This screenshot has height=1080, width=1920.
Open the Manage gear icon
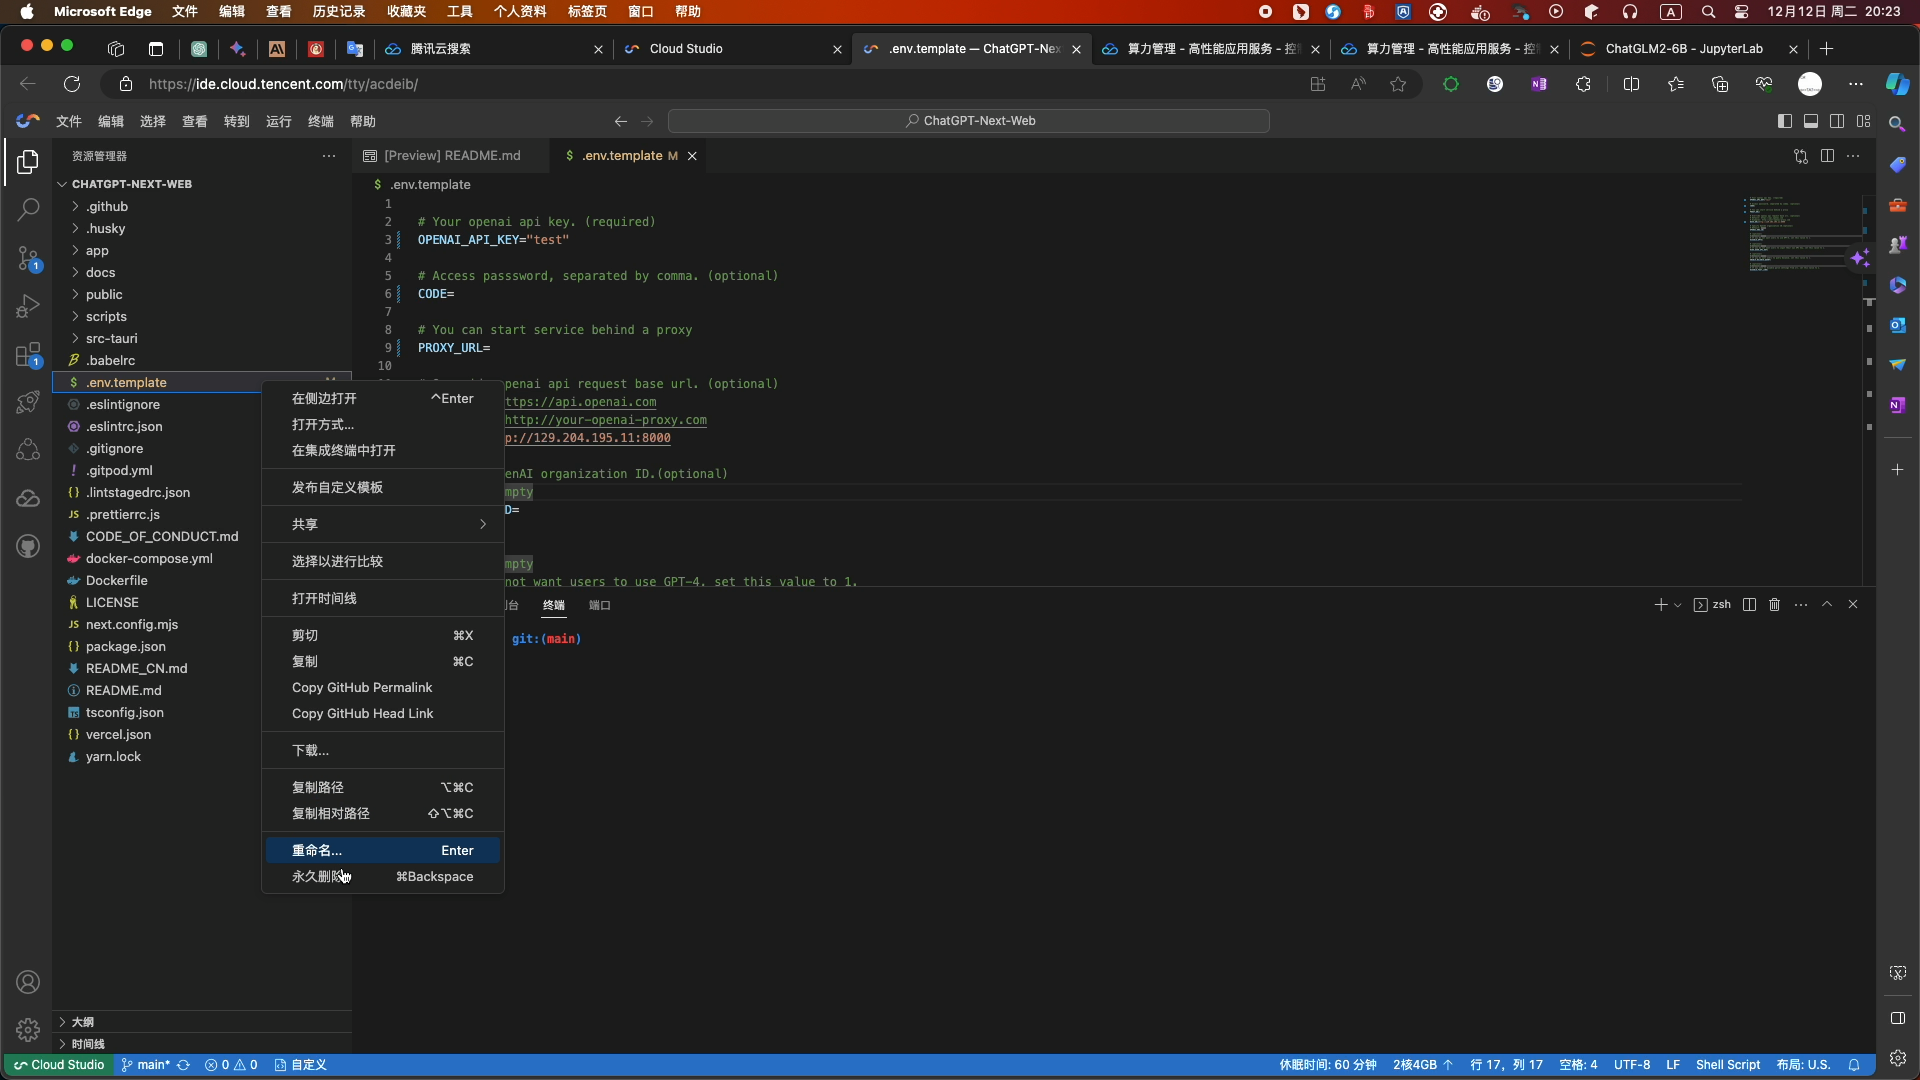[28, 1030]
